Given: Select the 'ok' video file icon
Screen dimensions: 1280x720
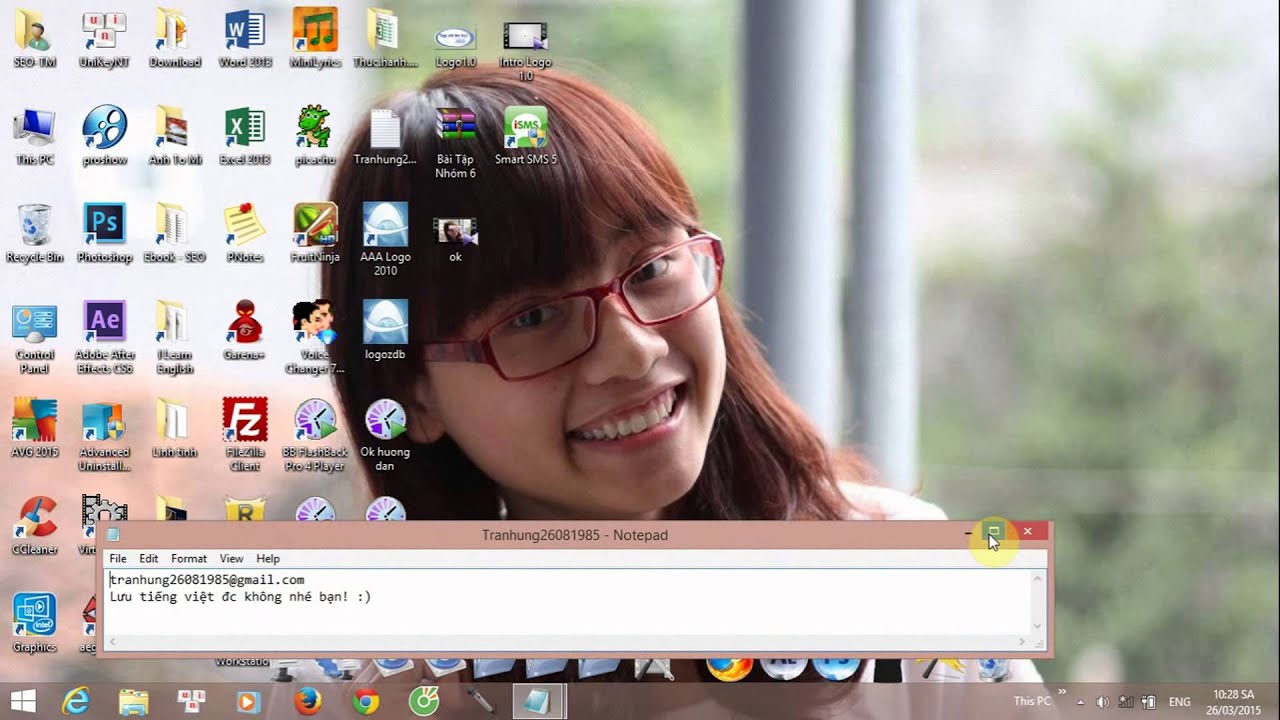Looking at the screenshot, I should [x=455, y=239].
